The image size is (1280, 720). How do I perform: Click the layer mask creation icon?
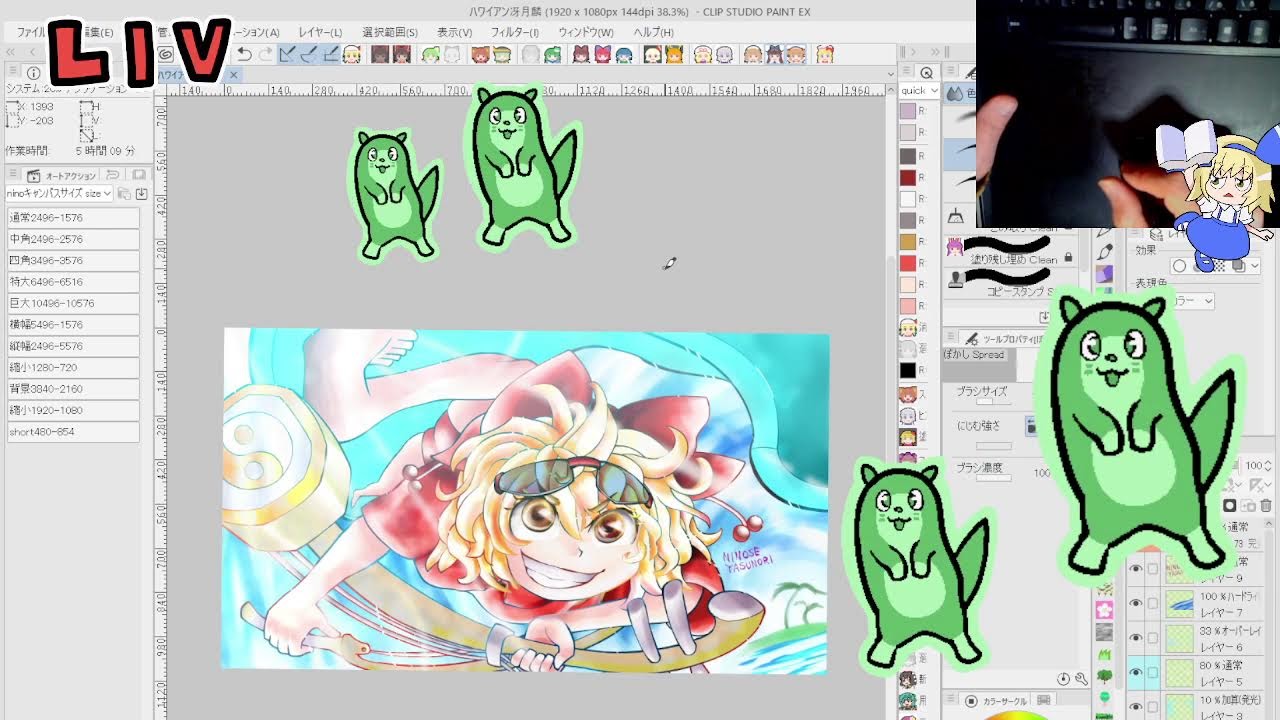point(1230,506)
